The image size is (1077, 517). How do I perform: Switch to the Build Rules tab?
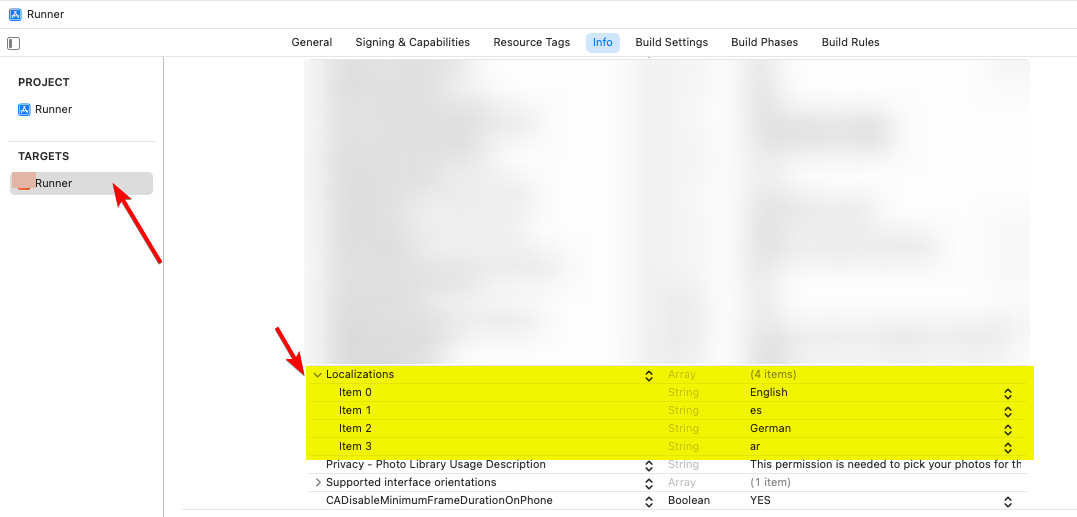pyautogui.click(x=850, y=43)
